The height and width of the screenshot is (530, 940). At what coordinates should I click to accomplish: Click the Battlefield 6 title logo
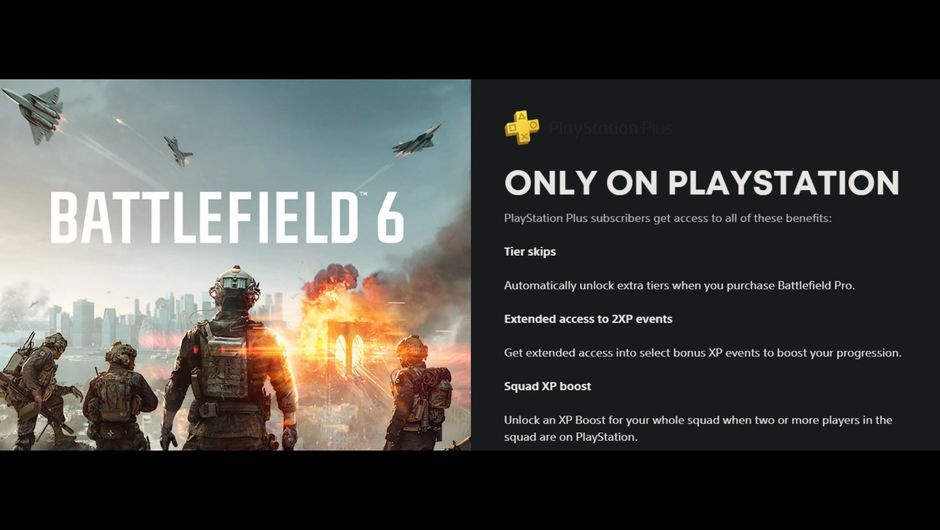coord(227,218)
